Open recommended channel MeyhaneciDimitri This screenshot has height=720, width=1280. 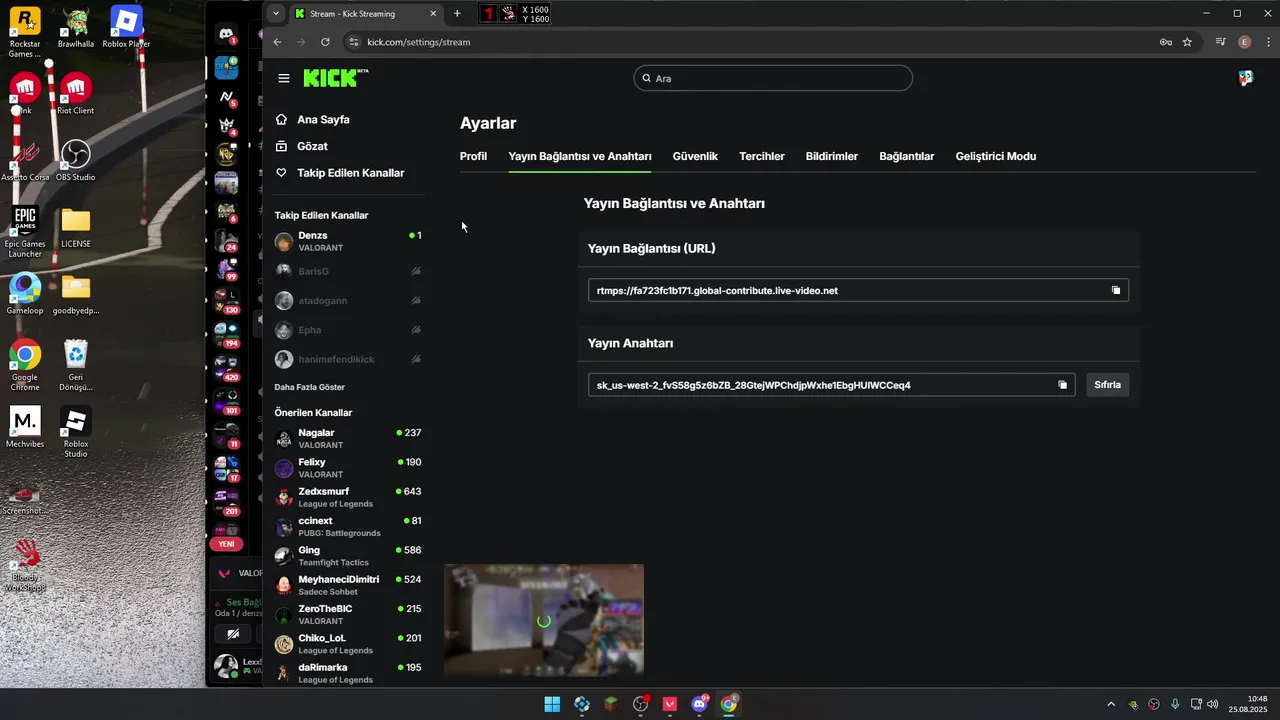point(348,585)
